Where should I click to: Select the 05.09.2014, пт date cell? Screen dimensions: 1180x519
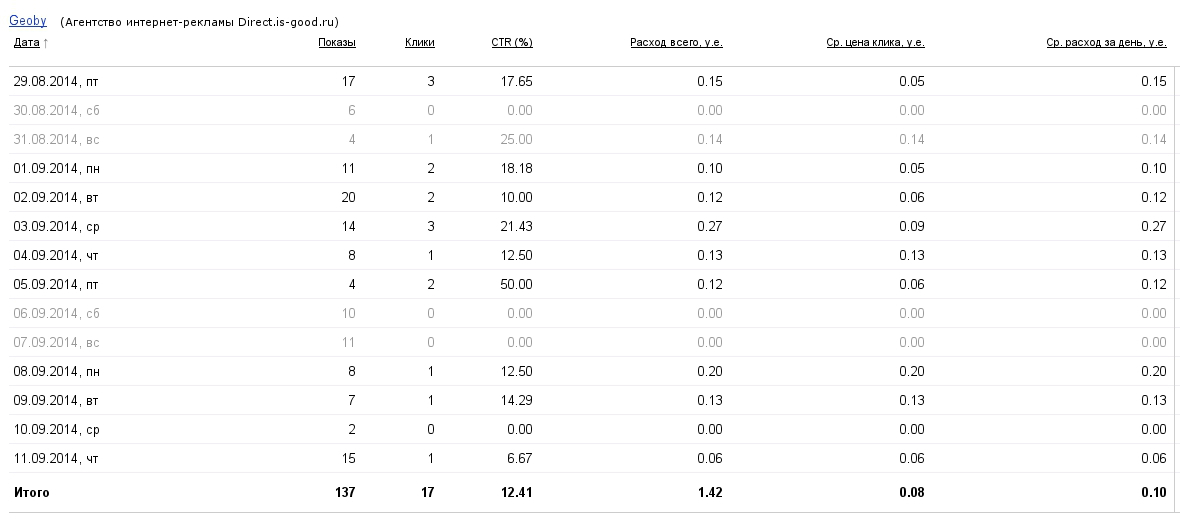coord(56,284)
